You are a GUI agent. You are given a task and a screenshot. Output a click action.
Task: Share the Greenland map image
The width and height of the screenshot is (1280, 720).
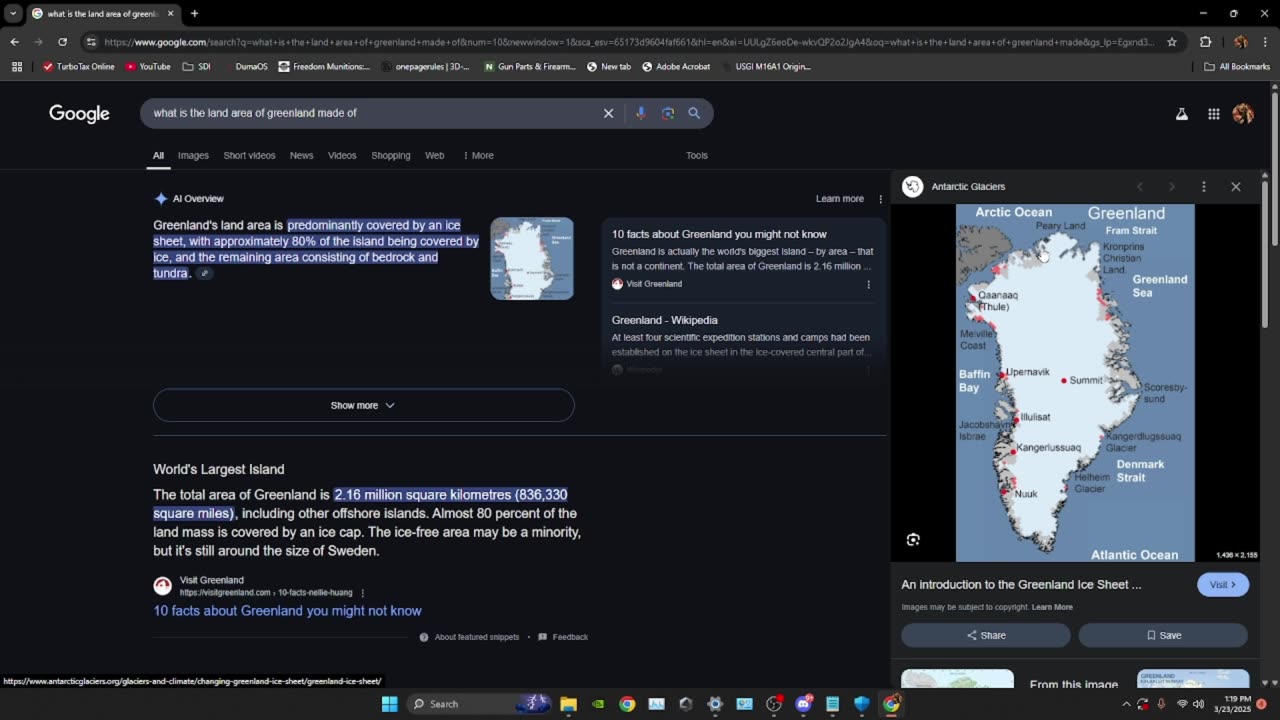986,635
